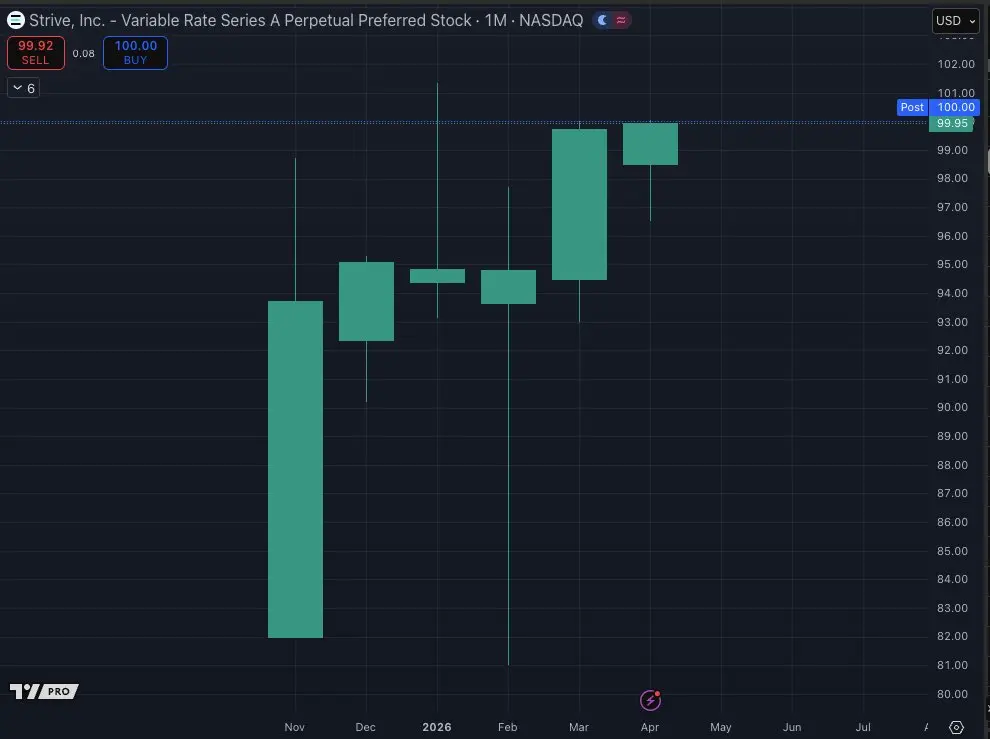The image size is (990, 739).
Task: Click the Strive symbol logo icon
Action: [x=15, y=20]
